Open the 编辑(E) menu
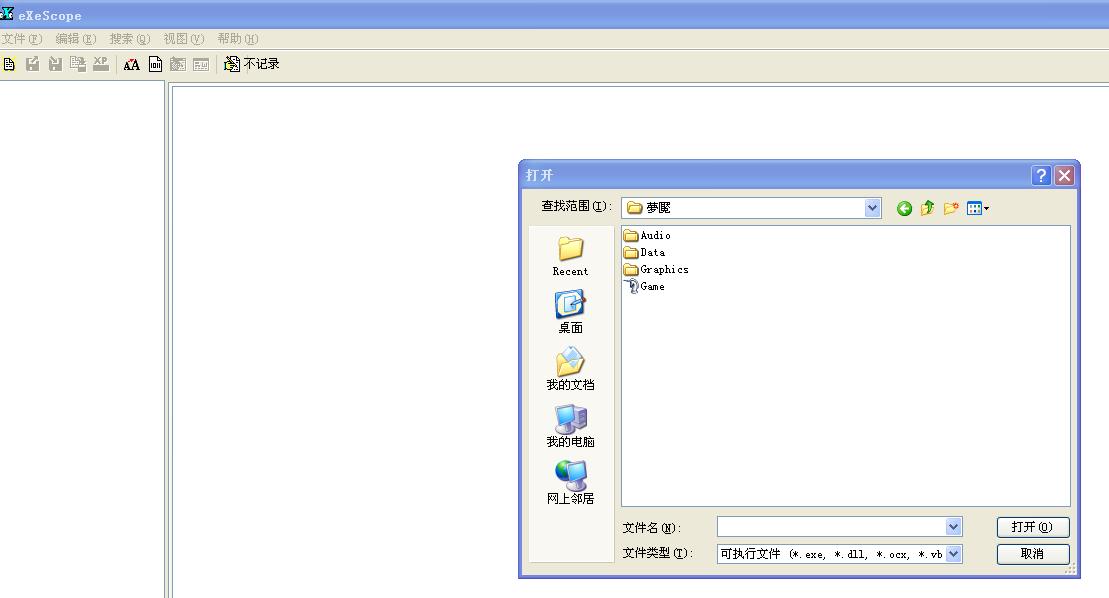The width and height of the screenshot is (1109, 598). (x=76, y=39)
